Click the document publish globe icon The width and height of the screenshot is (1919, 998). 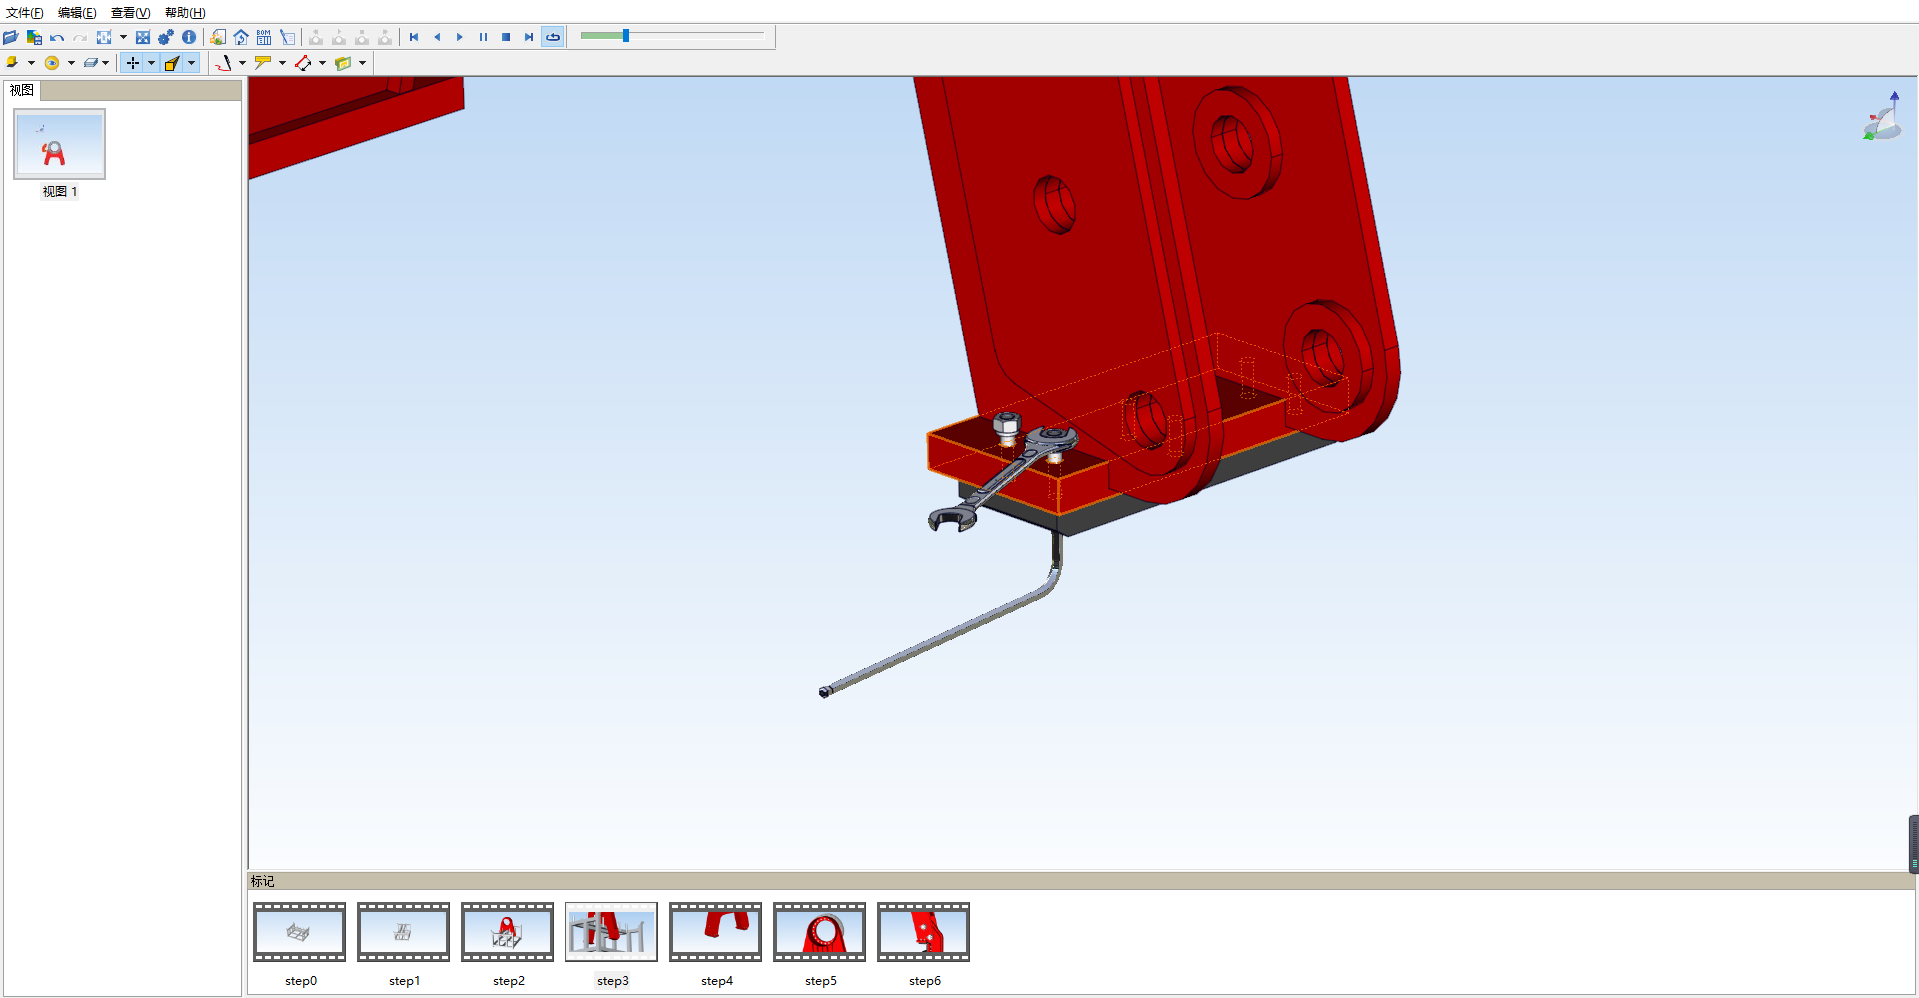218,37
